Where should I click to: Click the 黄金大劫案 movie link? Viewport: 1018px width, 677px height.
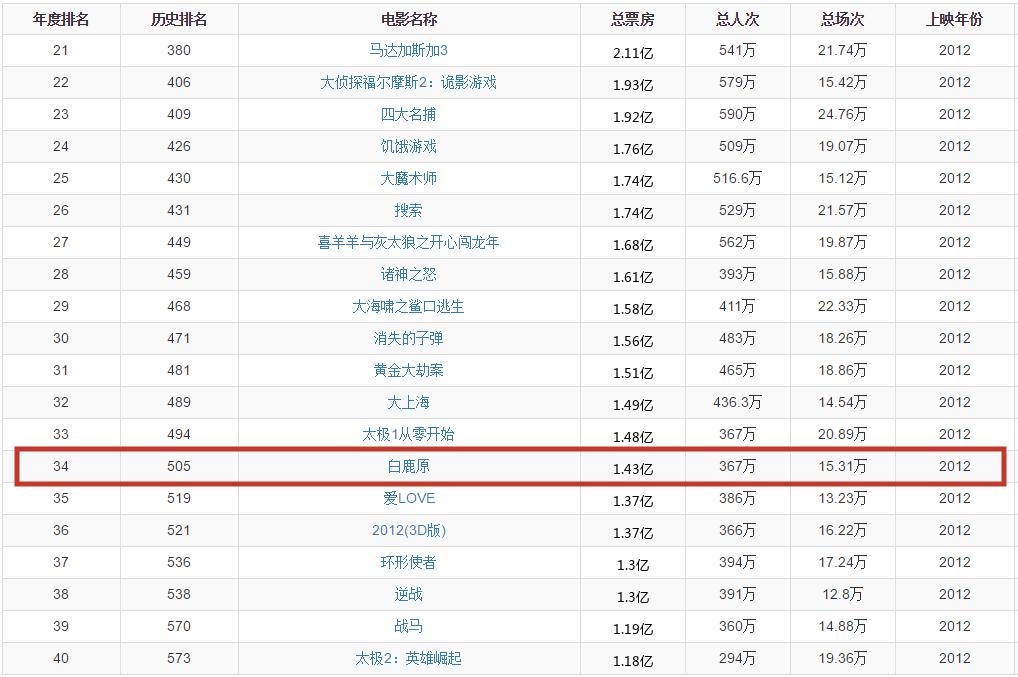[x=408, y=370]
